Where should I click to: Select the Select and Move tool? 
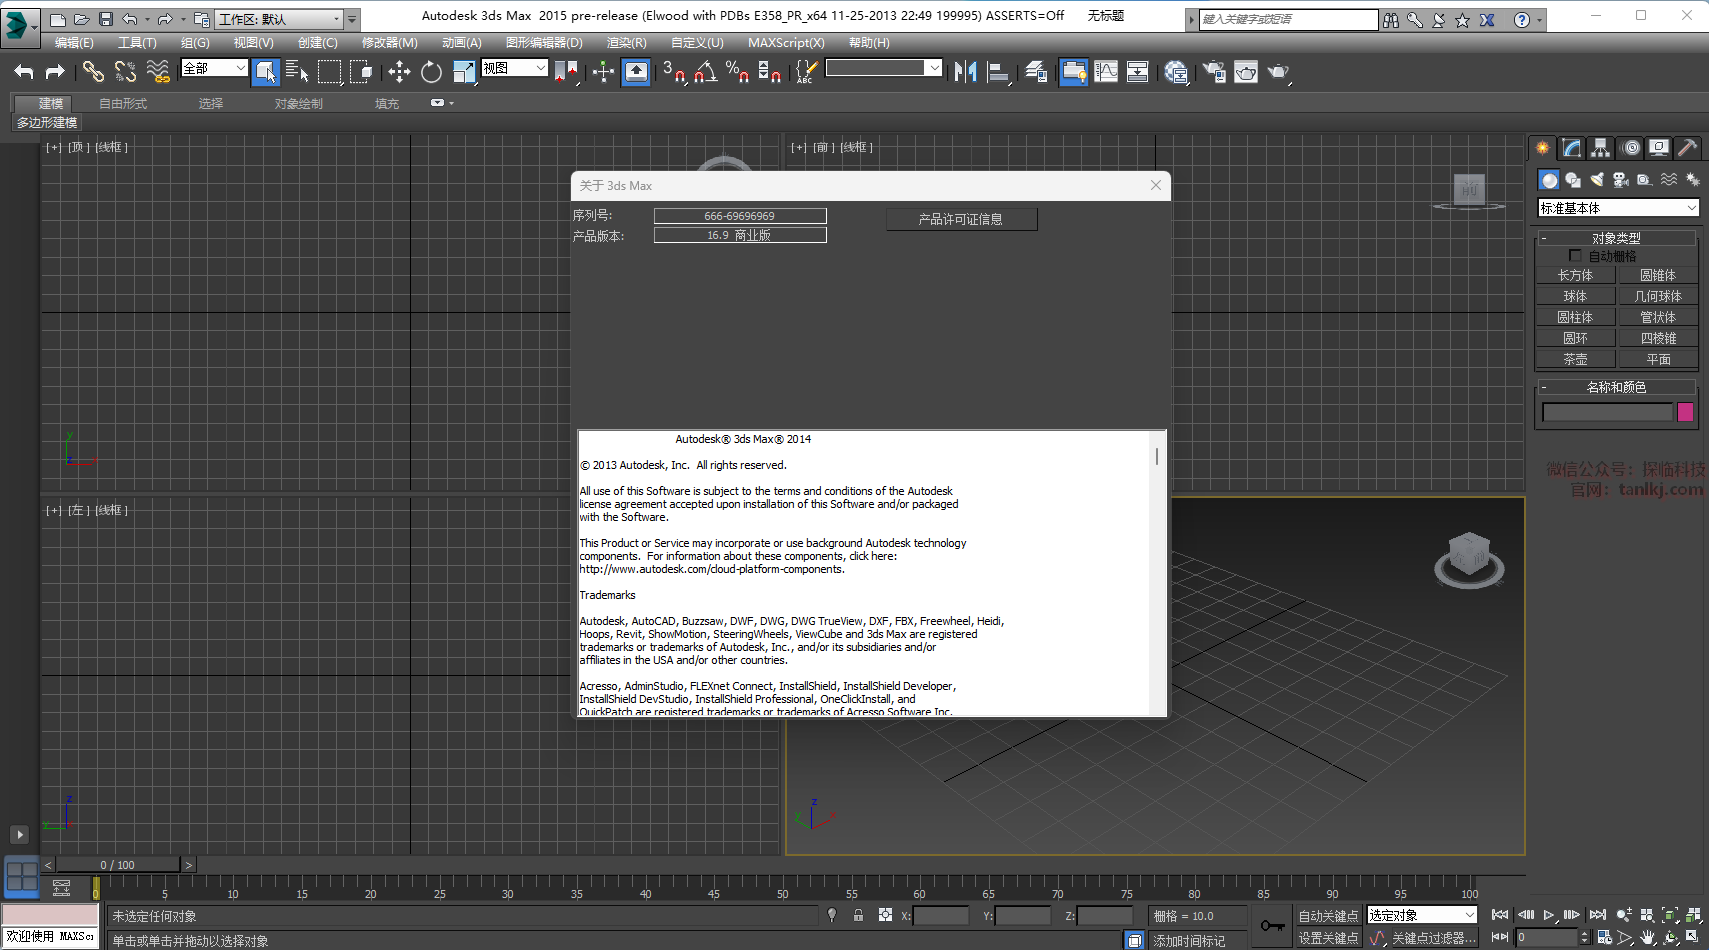click(399, 71)
